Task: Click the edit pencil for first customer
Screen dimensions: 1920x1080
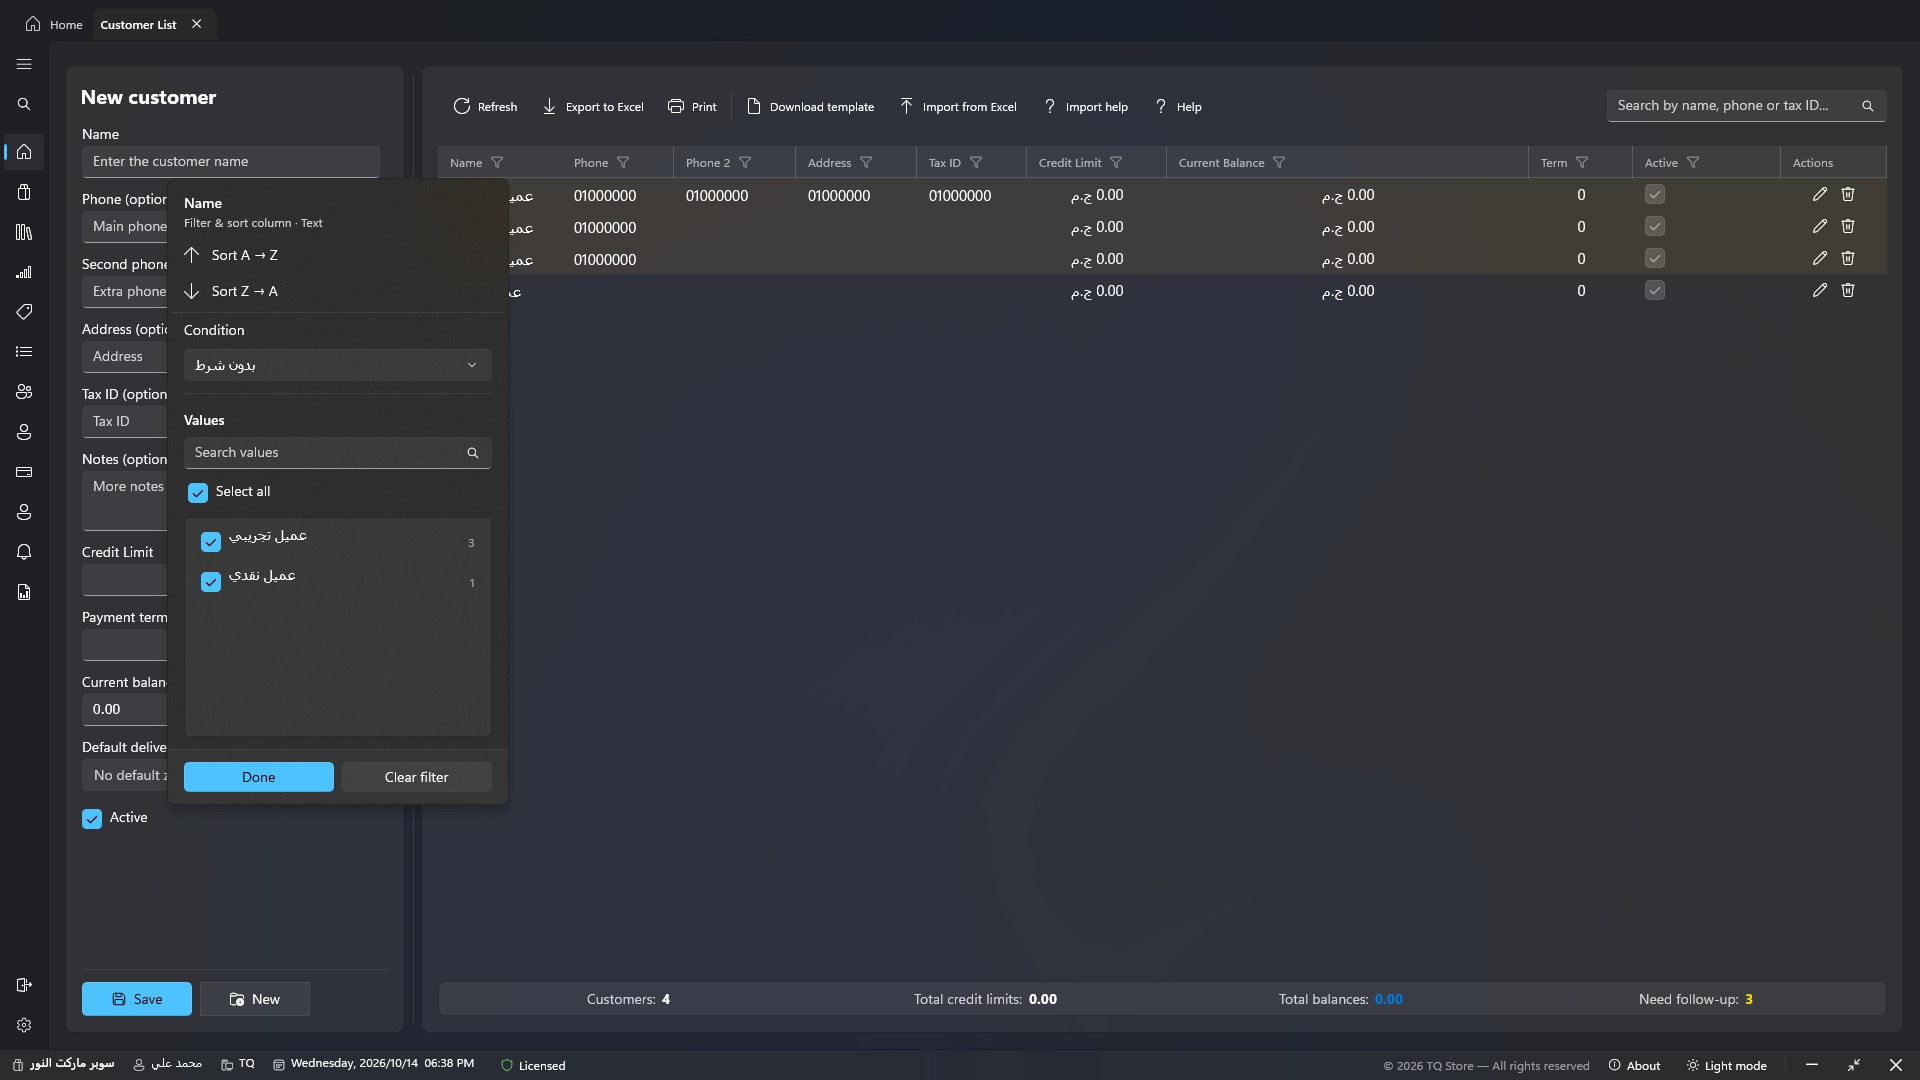Action: coord(1820,195)
